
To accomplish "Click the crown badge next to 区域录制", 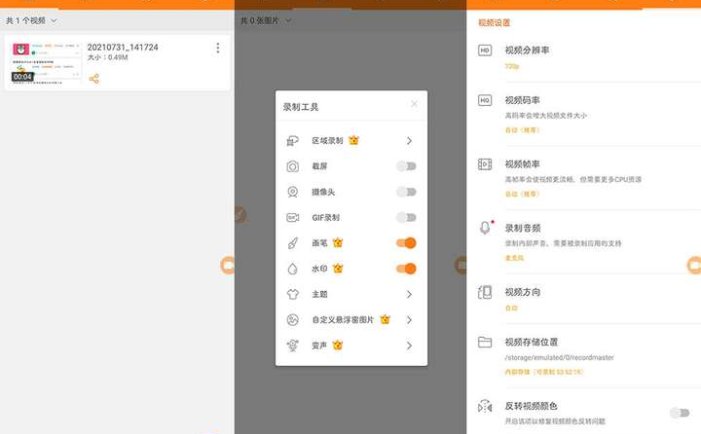I will (x=354, y=140).
